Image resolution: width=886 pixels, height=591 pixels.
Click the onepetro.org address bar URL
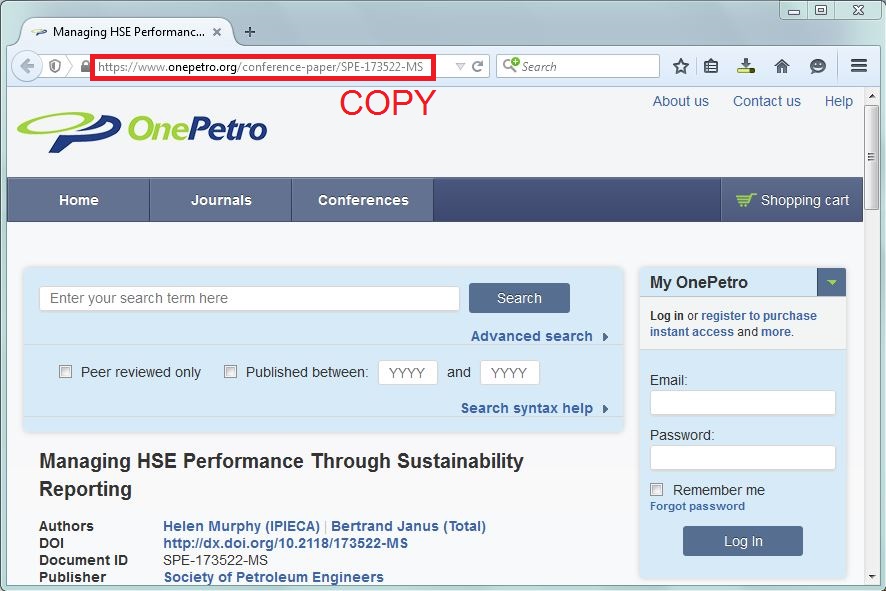tap(261, 67)
